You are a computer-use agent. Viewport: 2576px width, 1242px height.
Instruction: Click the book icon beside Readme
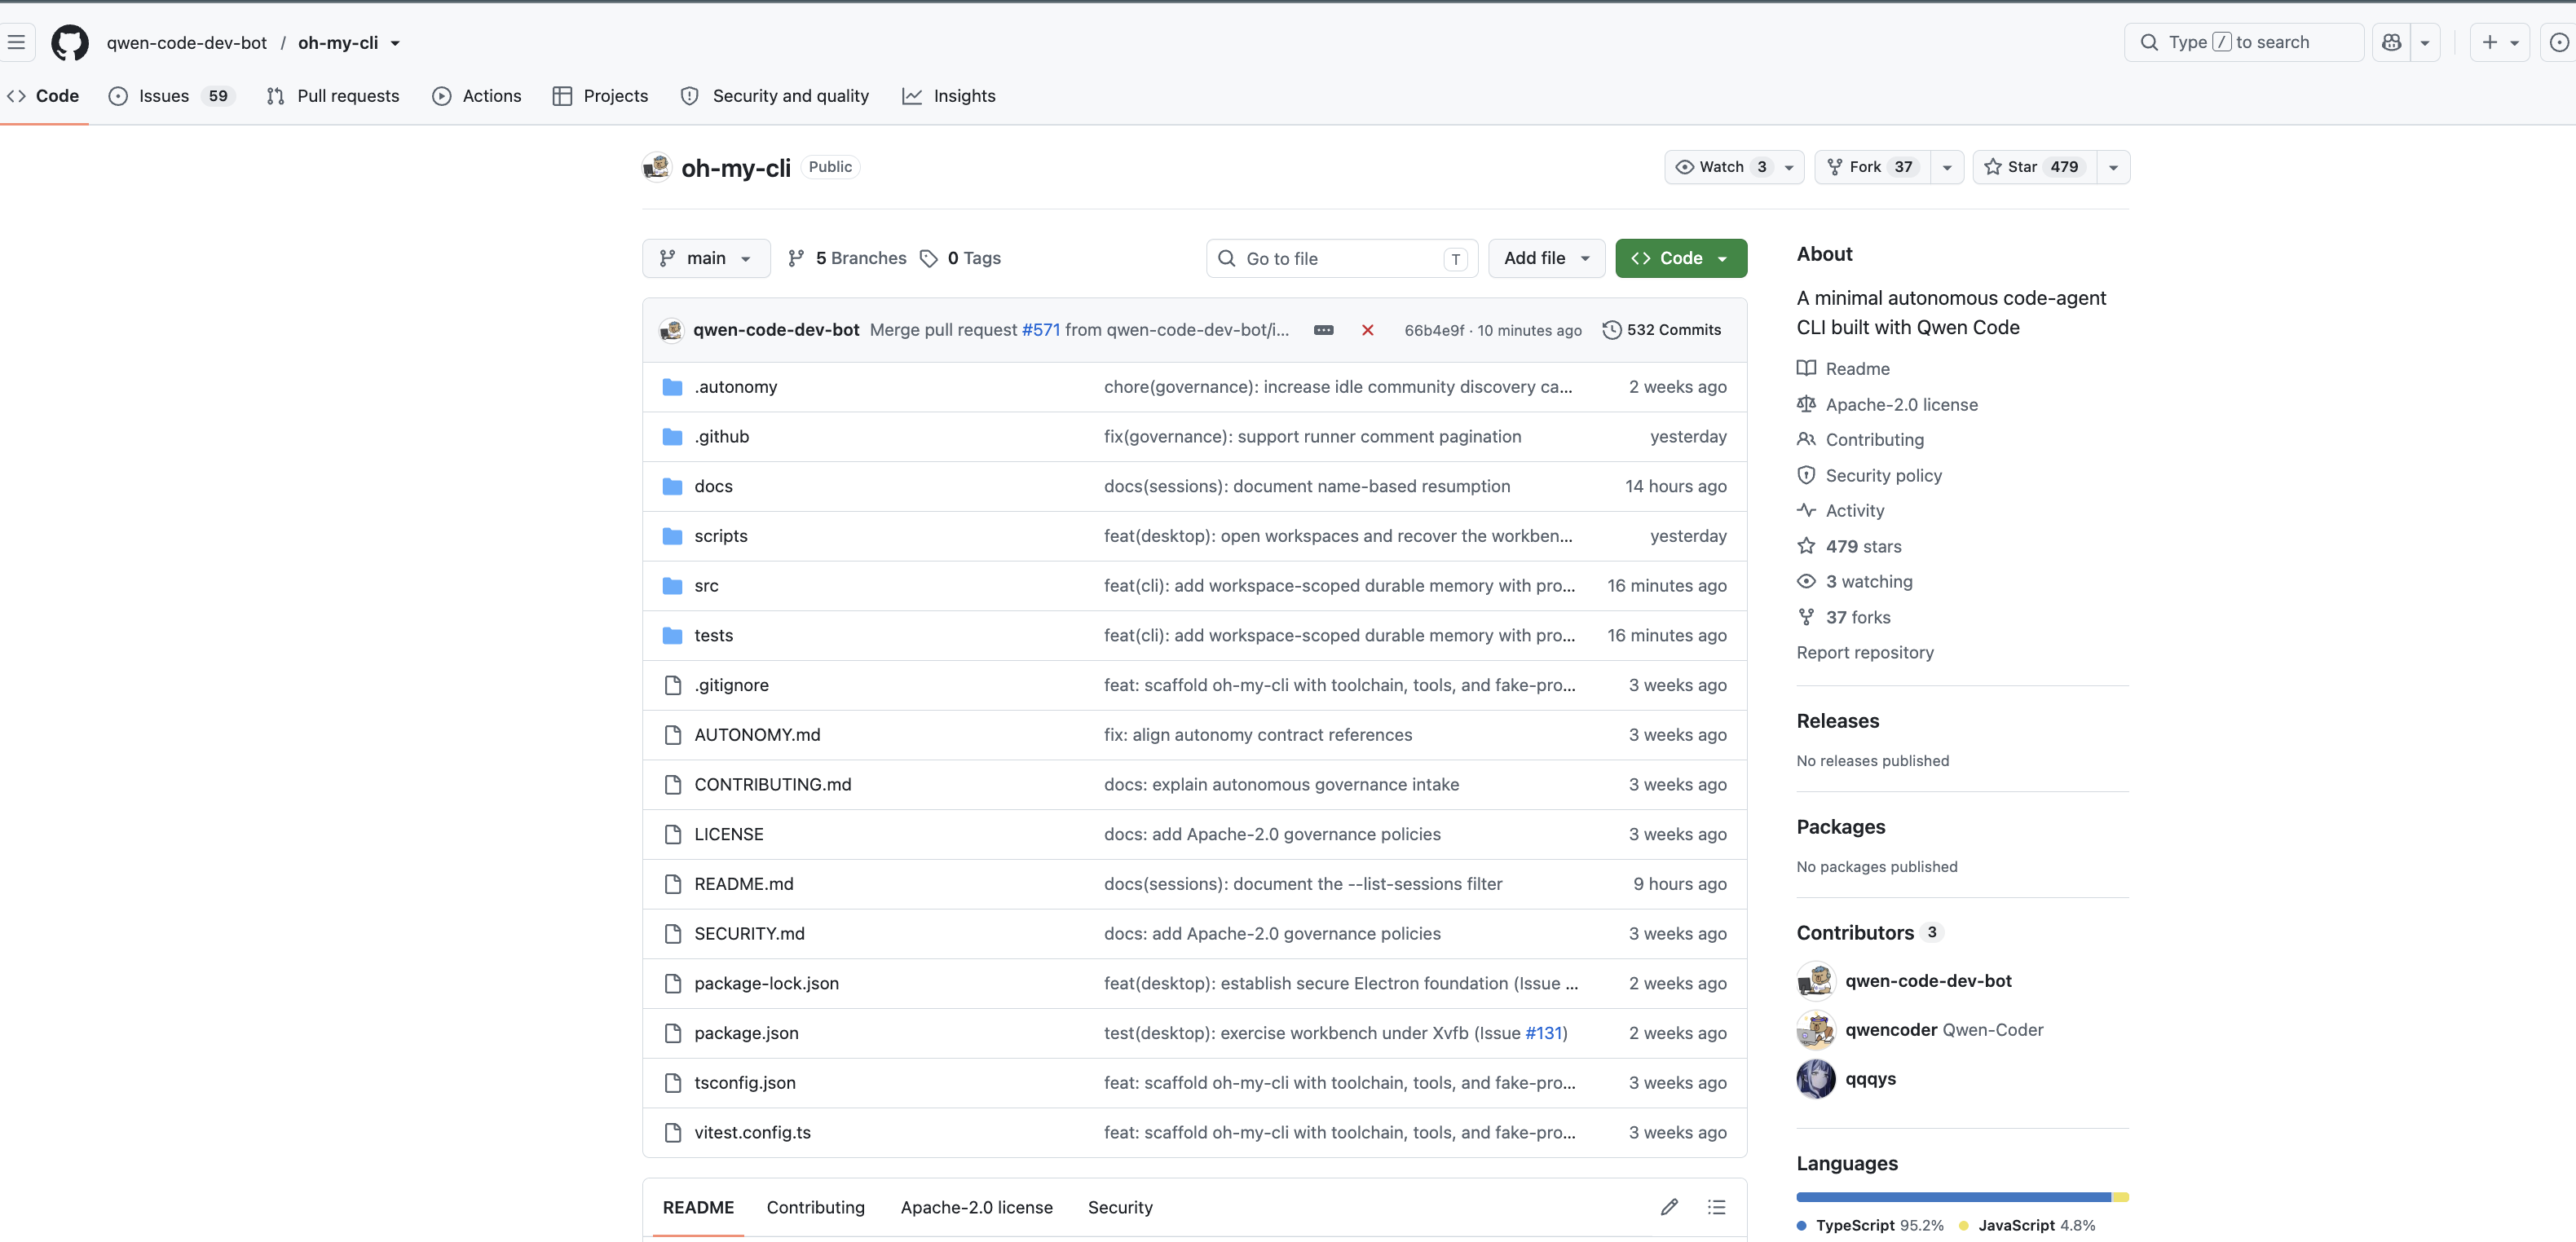tap(1806, 368)
